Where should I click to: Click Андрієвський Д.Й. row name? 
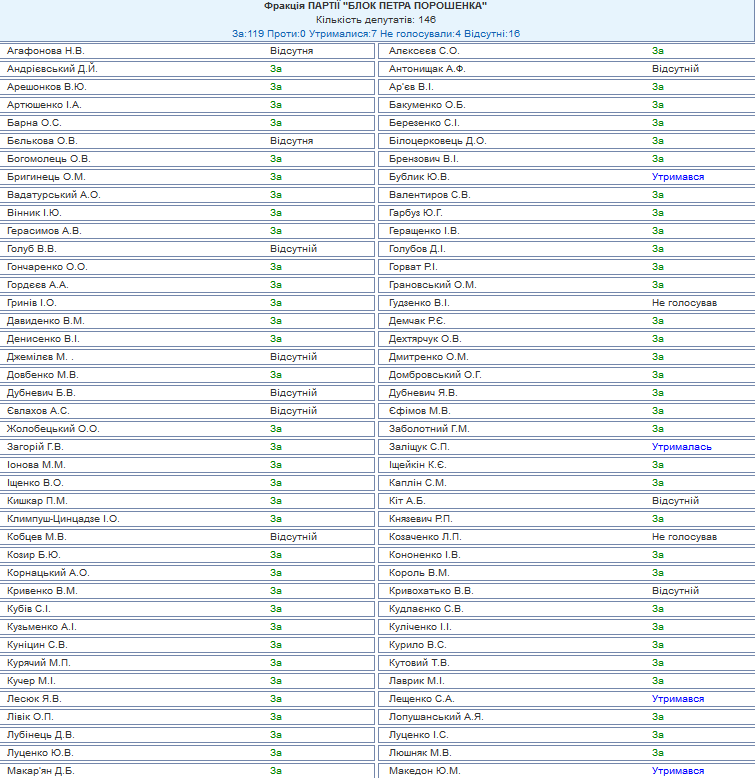coord(52,69)
